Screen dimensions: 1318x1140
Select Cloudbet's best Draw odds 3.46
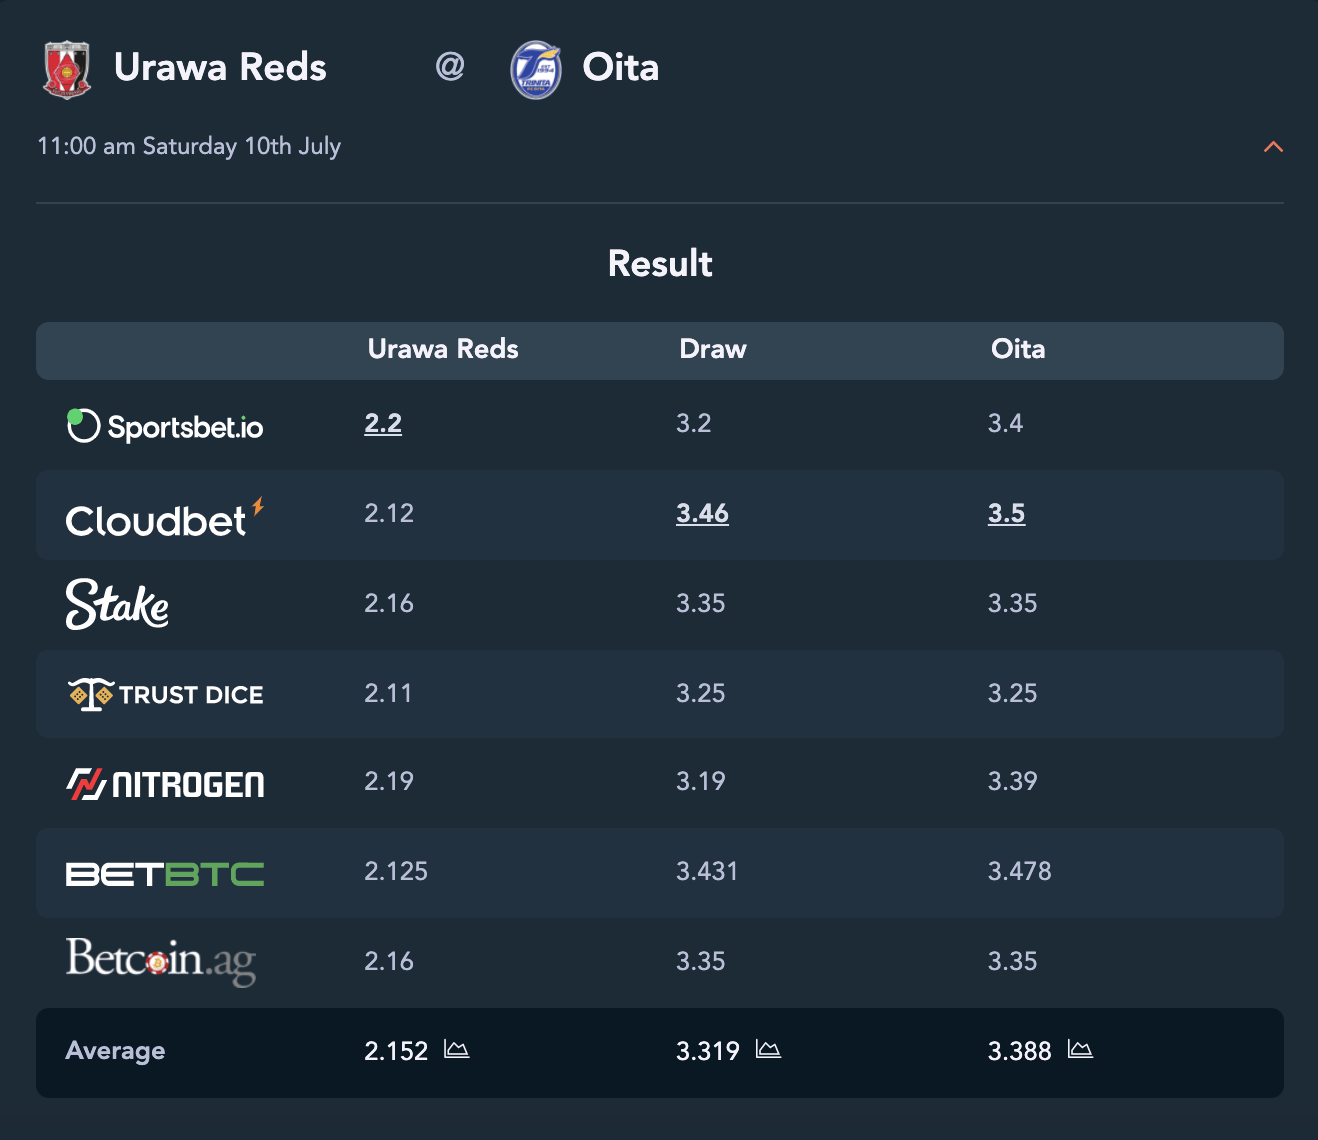[x=702, y=513]
